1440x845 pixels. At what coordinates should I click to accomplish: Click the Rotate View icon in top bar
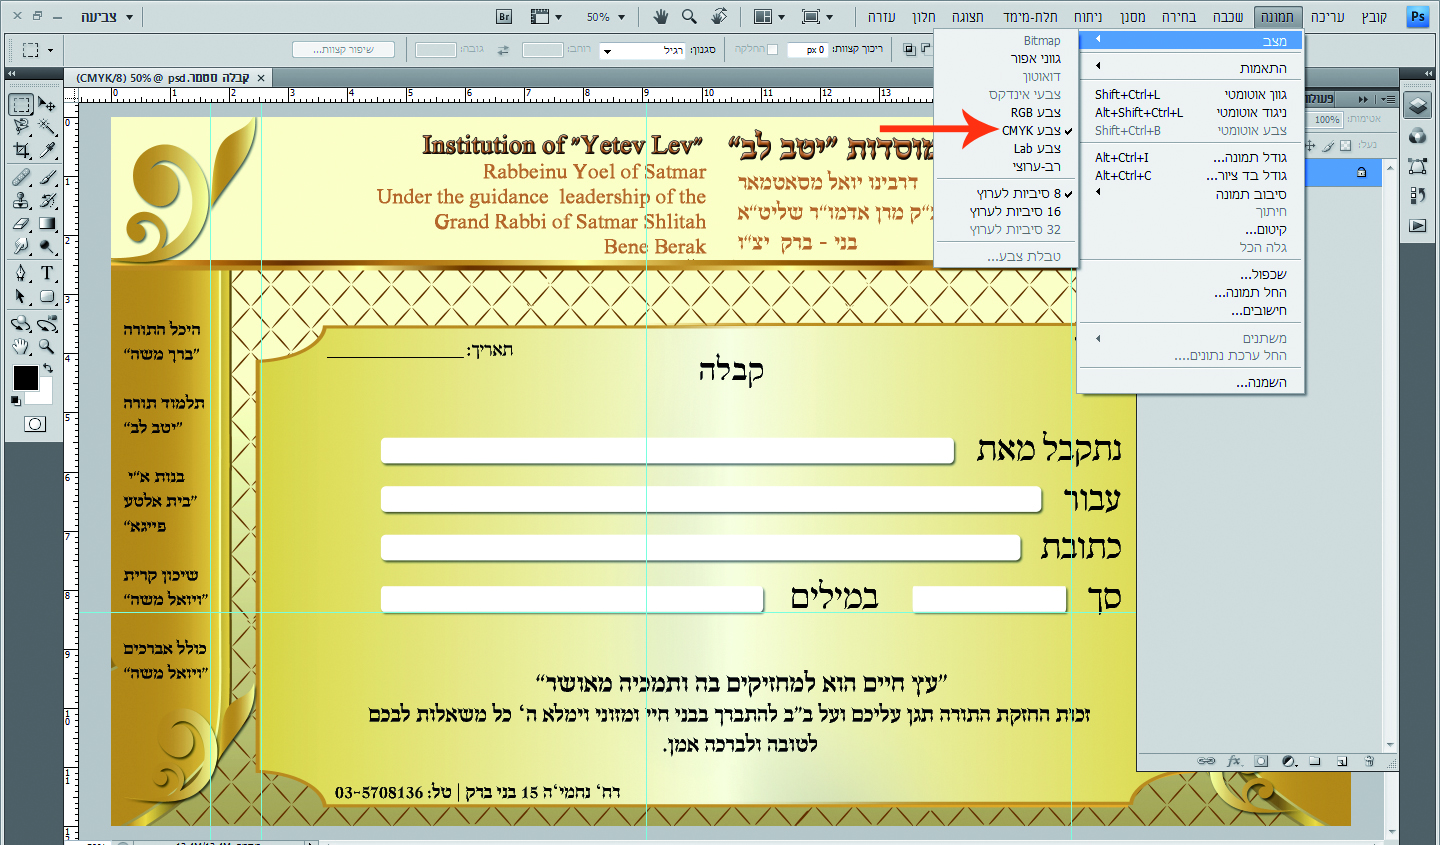(719, 16)
